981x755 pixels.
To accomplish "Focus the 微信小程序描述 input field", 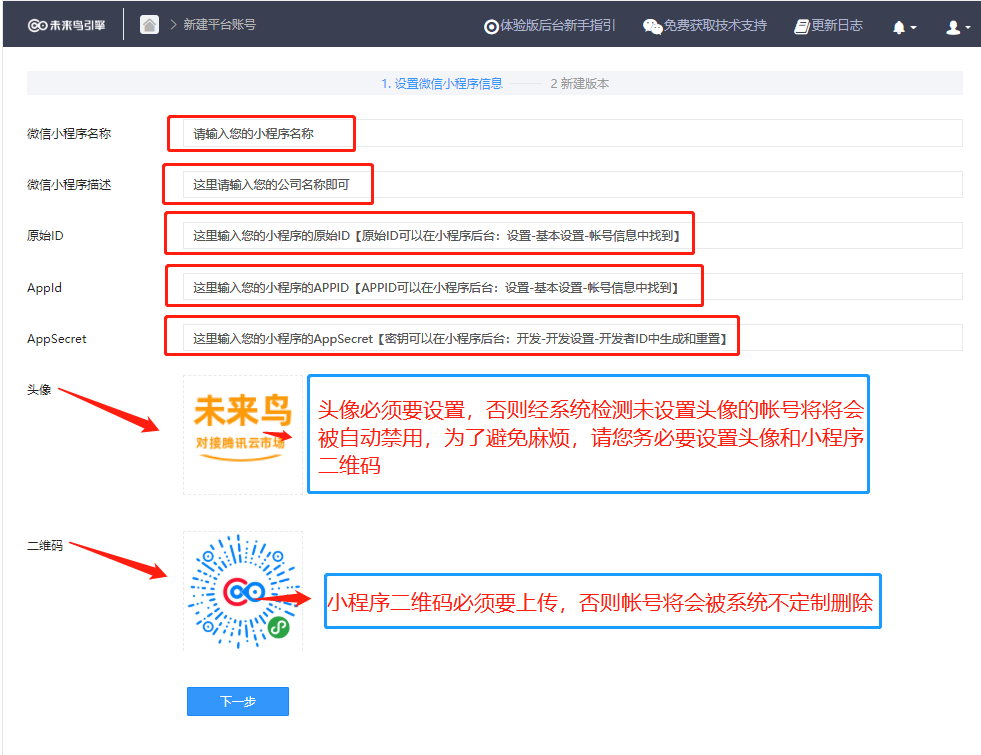I will click(572, 185).
